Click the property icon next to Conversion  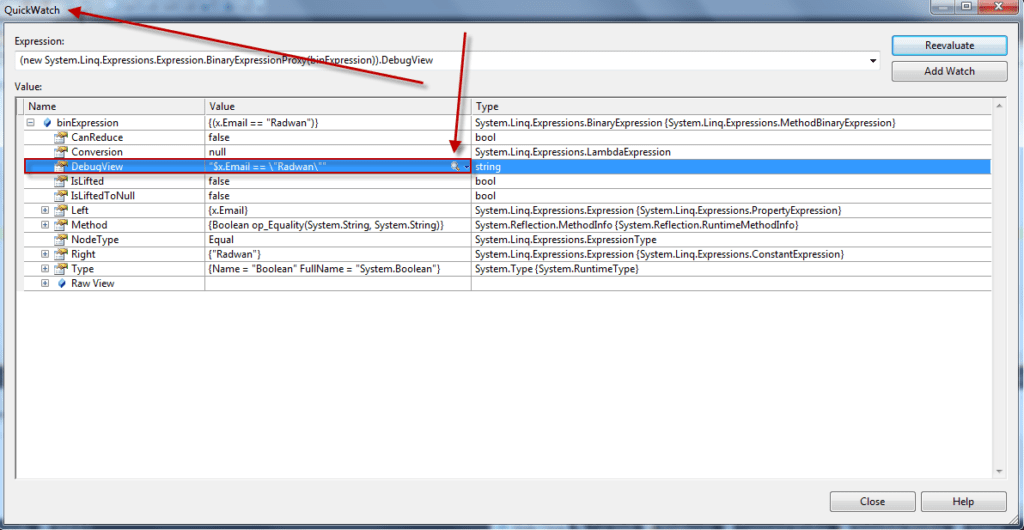tap(61, 152)
